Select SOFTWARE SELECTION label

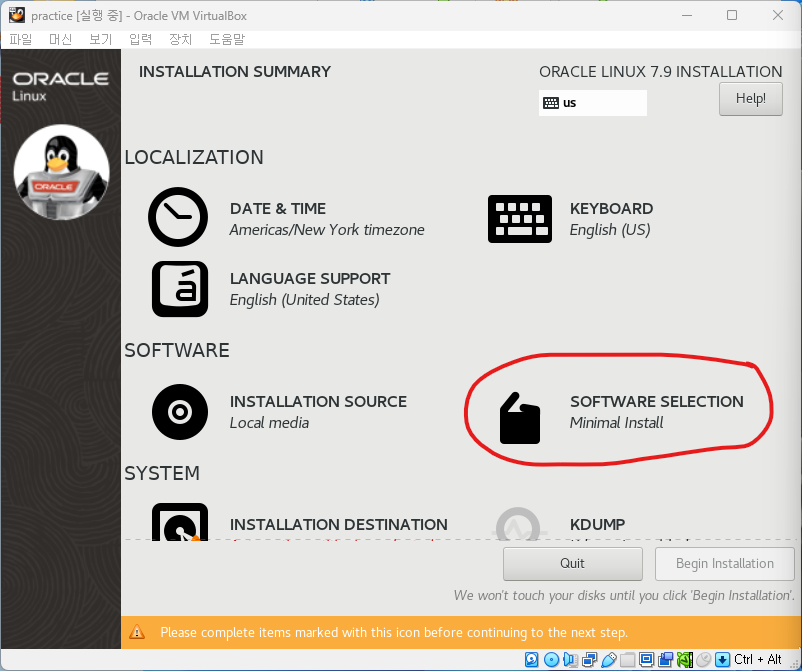point(657,401)
